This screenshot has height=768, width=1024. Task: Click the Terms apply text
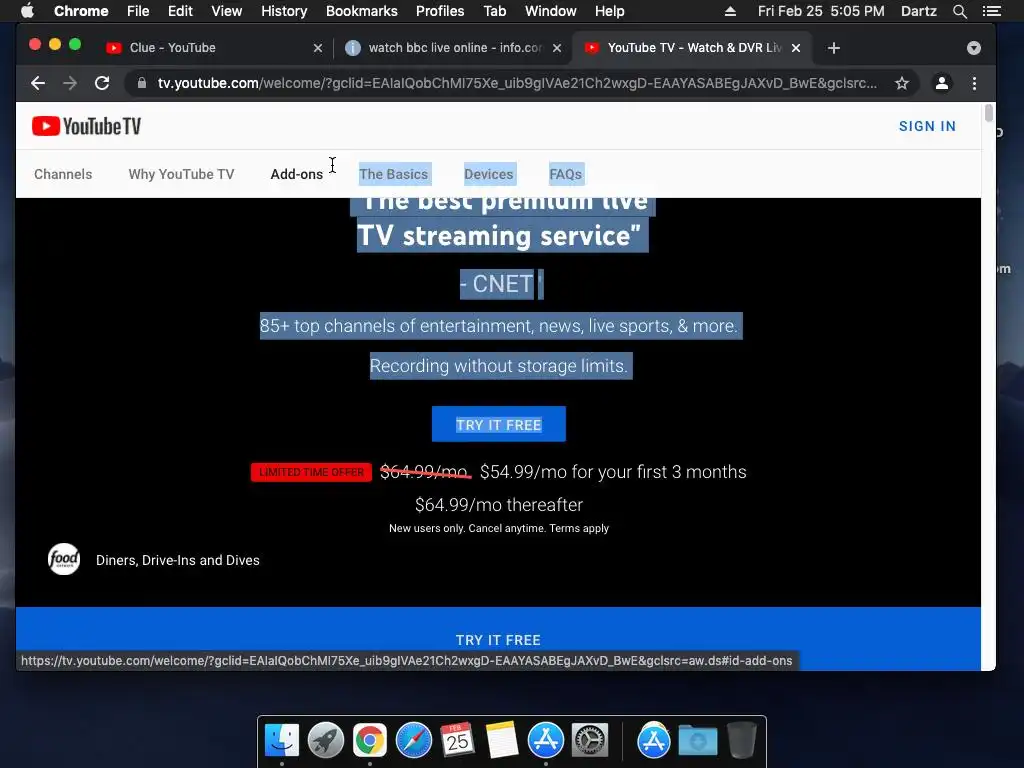[x=579, y=528]
